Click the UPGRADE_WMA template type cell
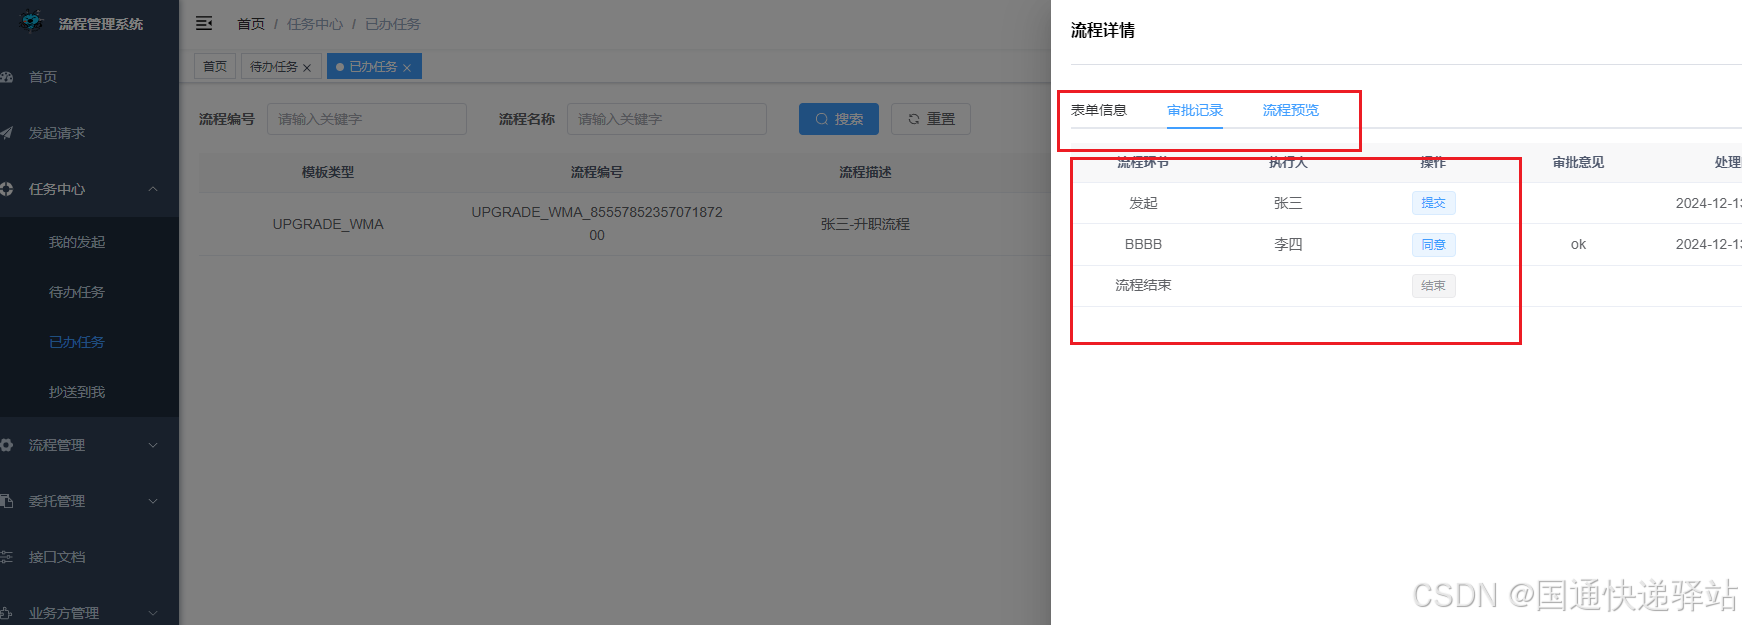 coord(328,224)
